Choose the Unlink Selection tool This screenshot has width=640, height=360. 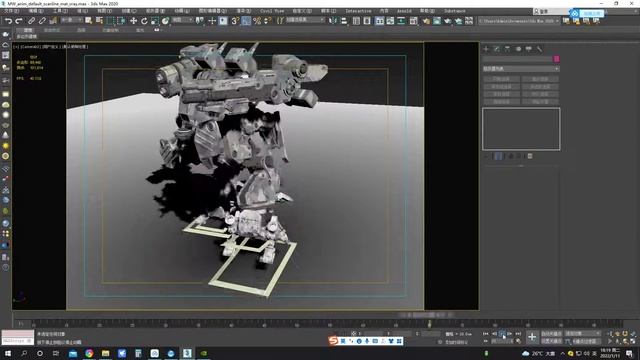[42, 21]
